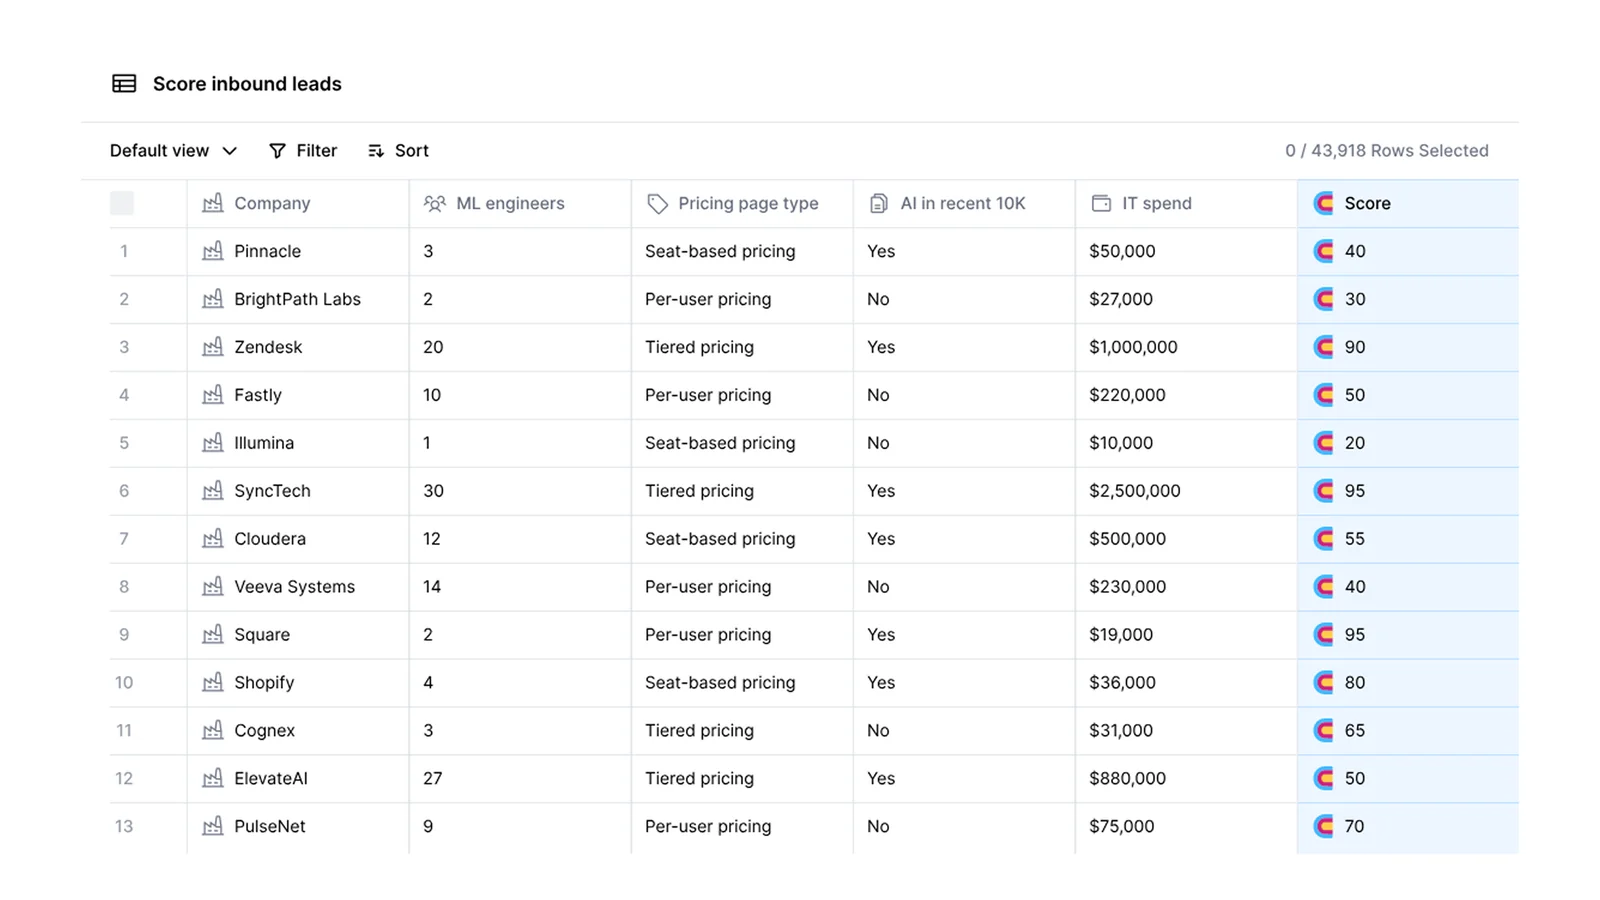The image size is (1600, 900).
Task: Click the score icon in SyncTech's row
Action: [x=1324, y=491]
